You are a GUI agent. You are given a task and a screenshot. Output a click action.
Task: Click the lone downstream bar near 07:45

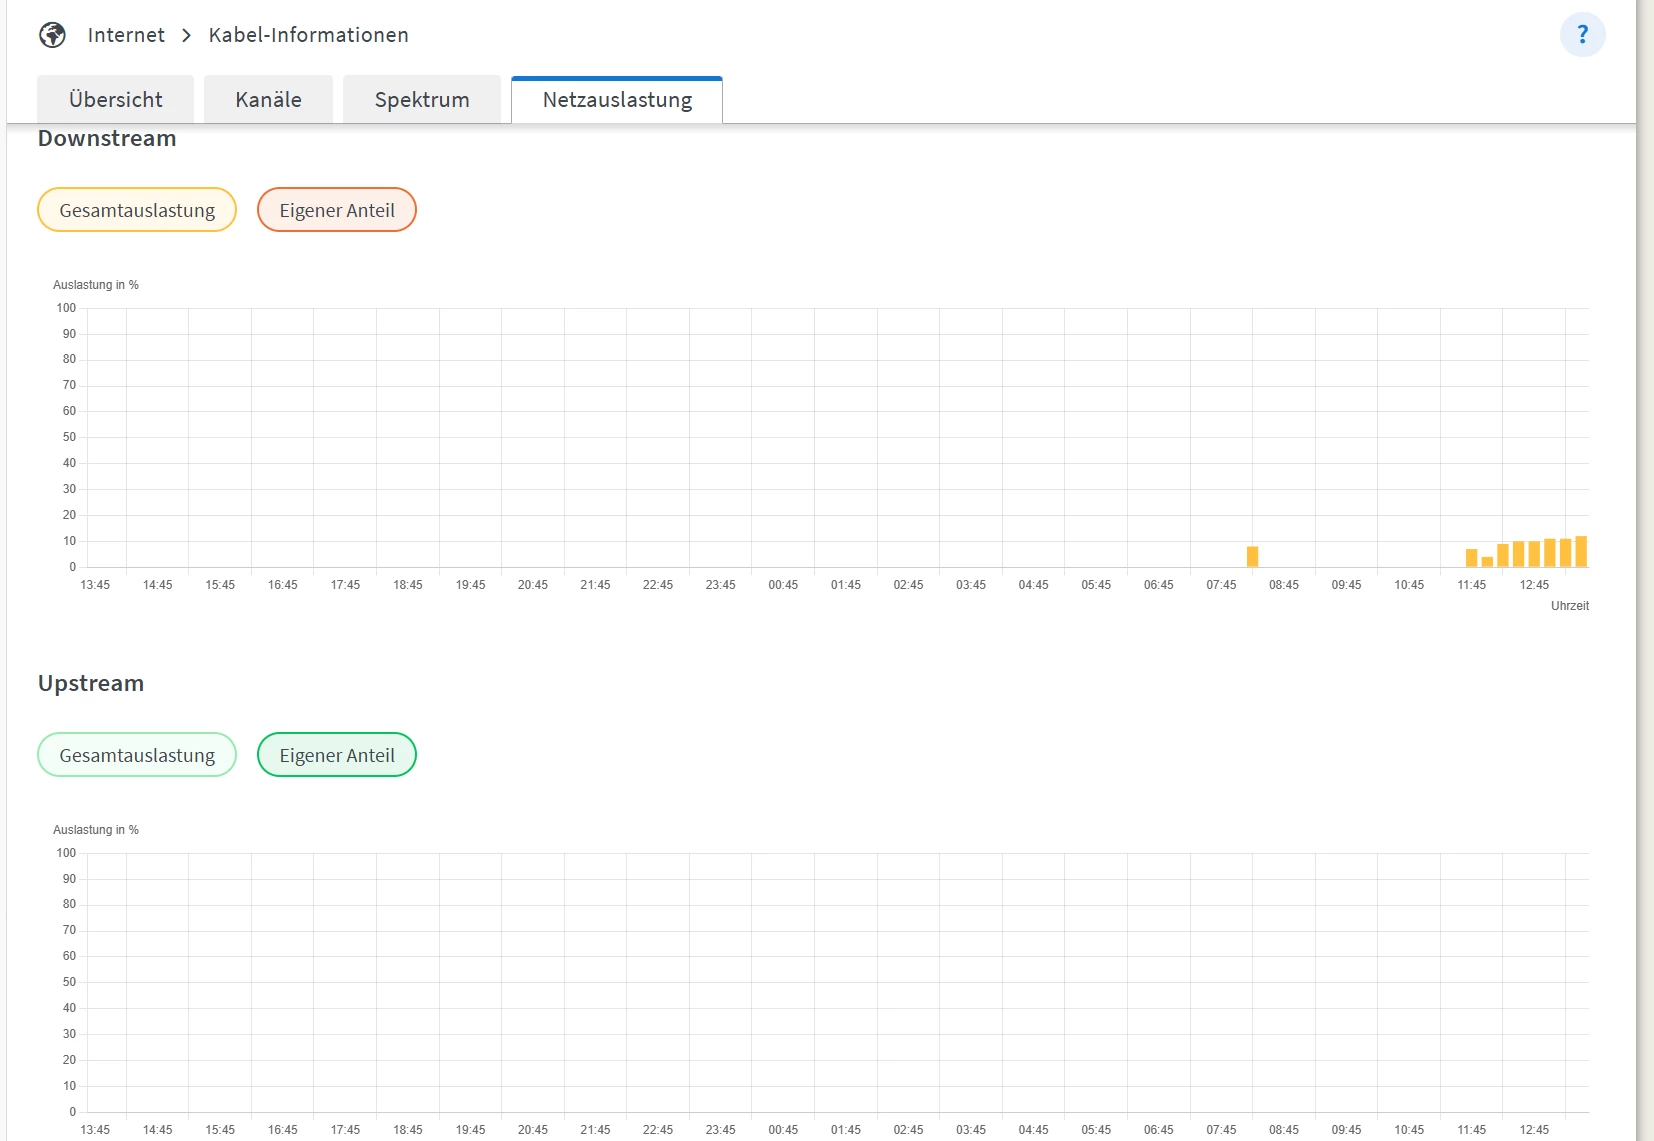(1252, 557)
